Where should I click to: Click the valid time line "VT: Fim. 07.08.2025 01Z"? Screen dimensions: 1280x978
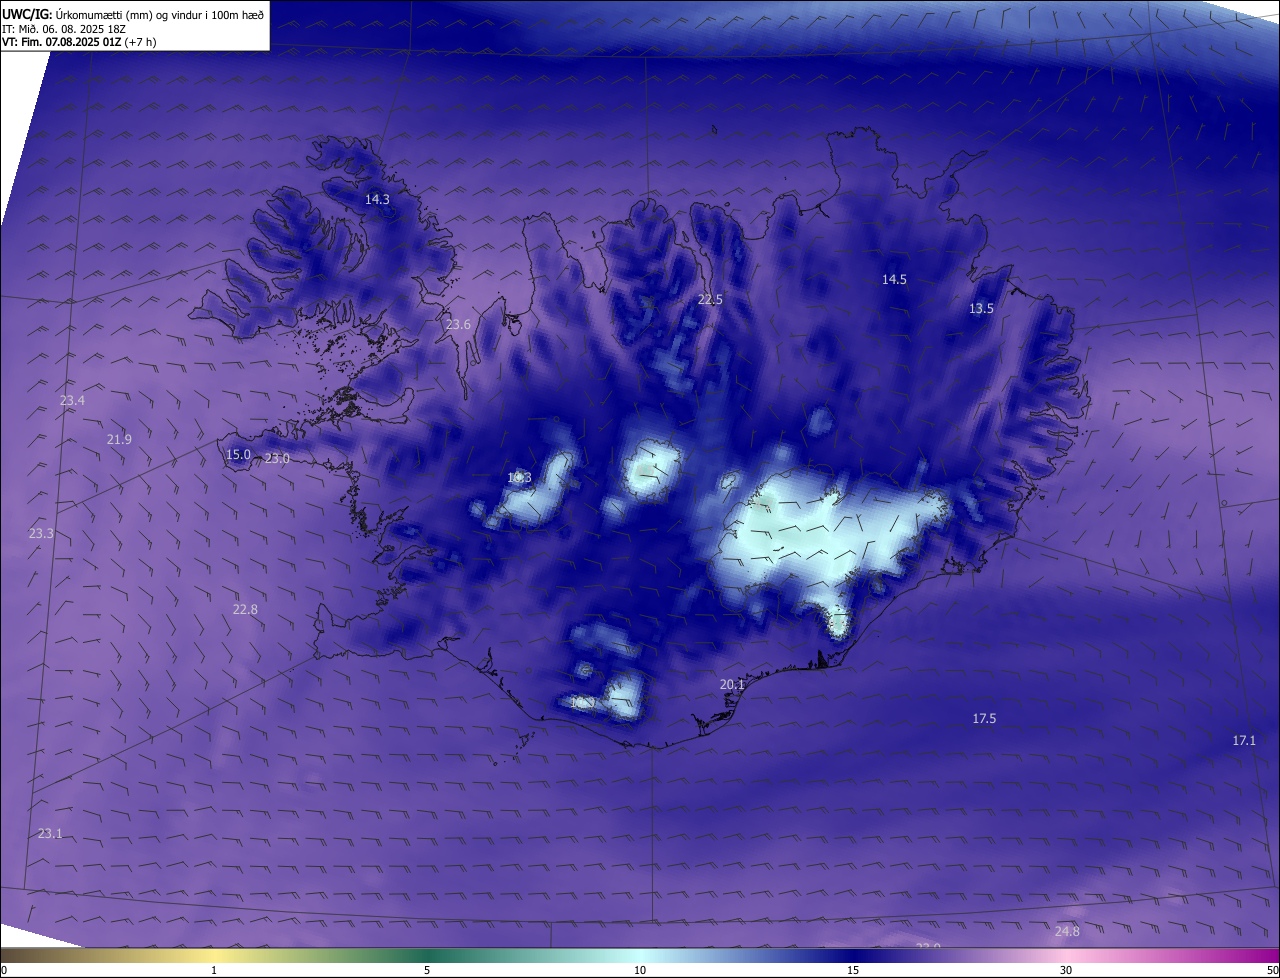coord(61,42)
